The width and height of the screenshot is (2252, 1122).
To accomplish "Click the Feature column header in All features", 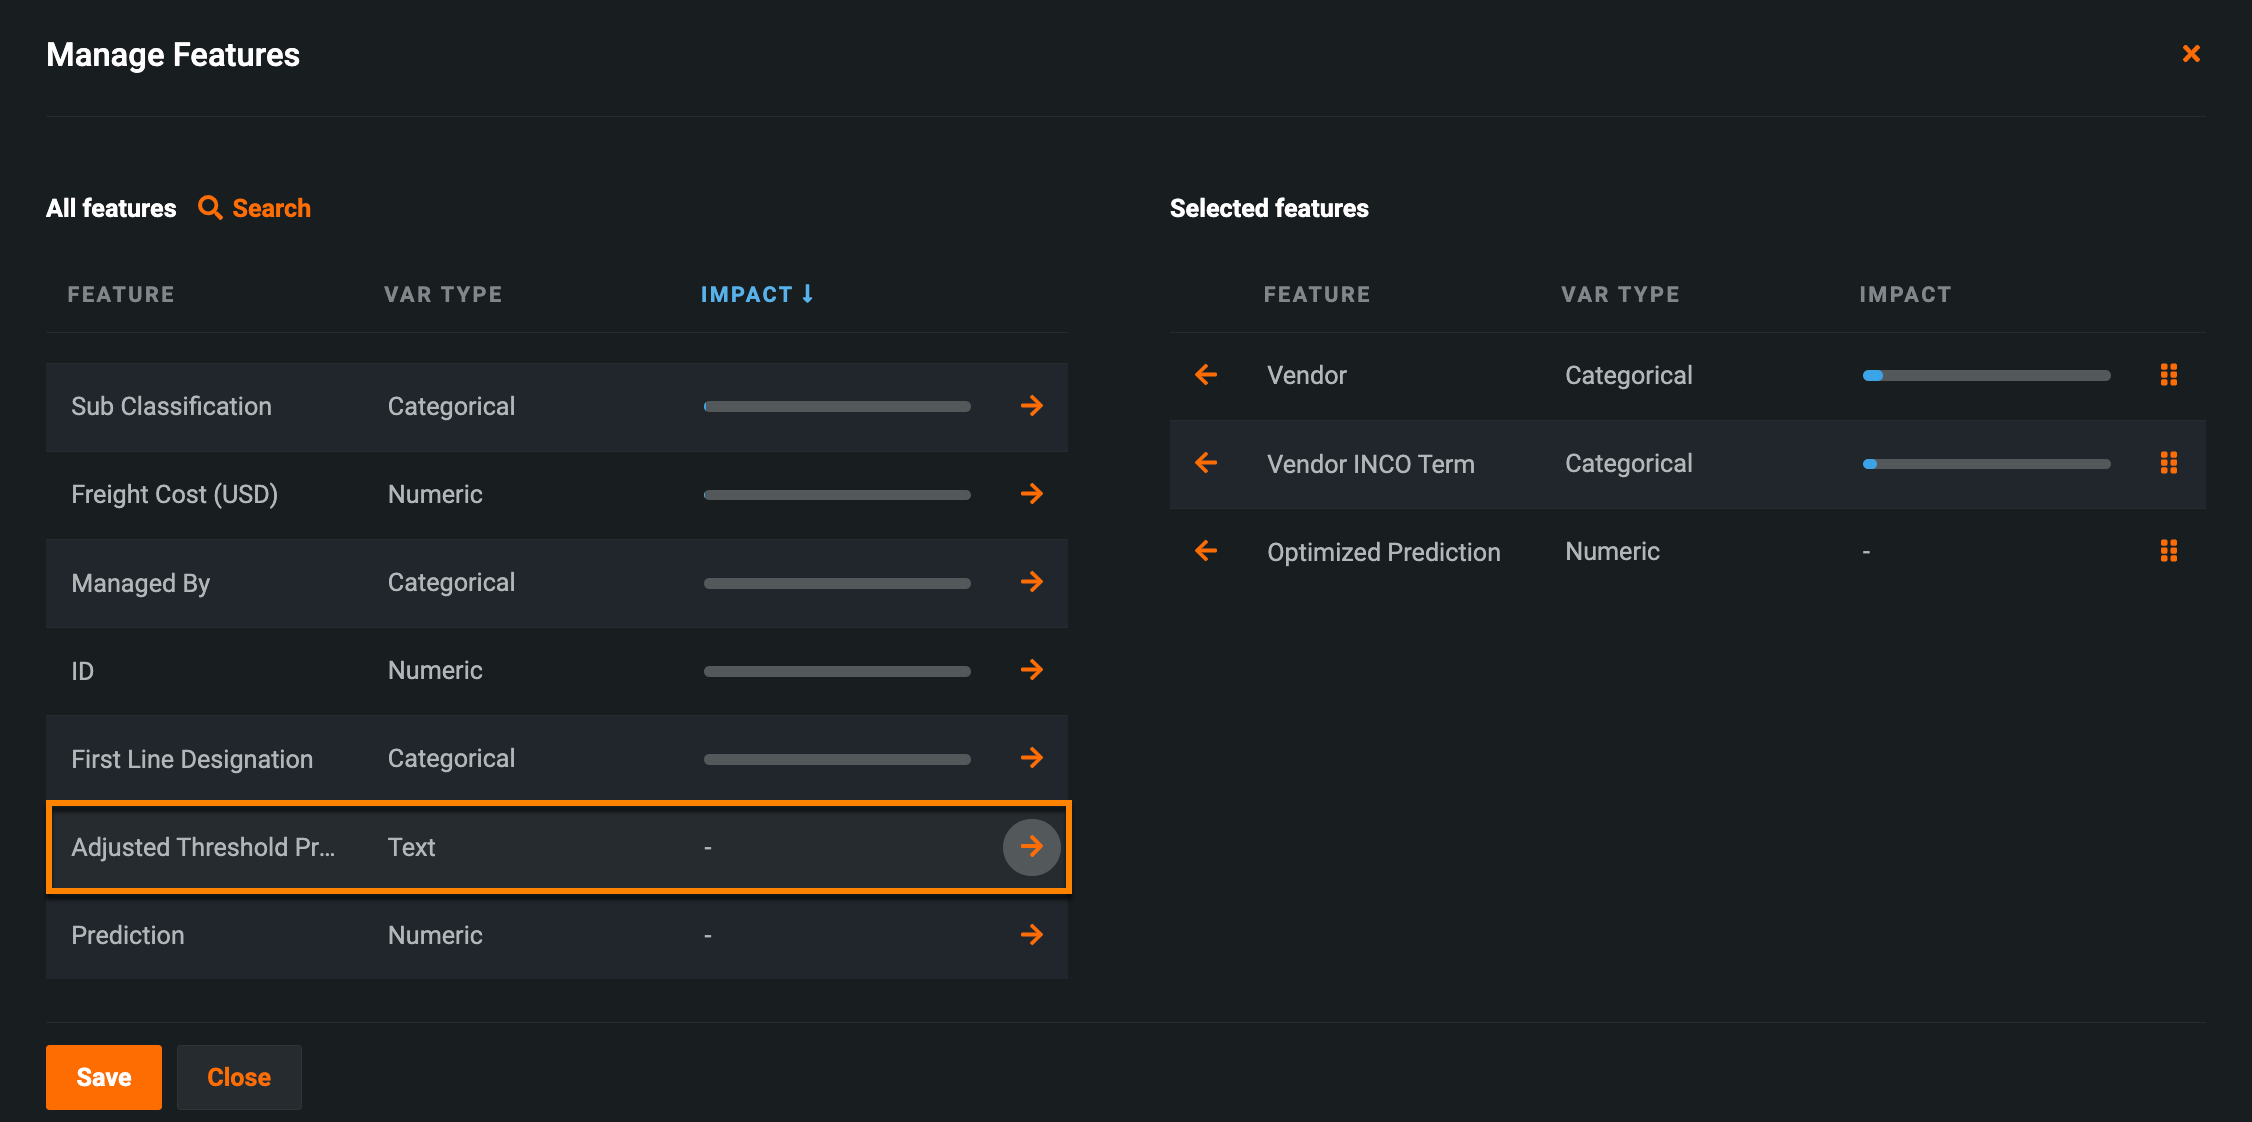I will click(x=121, y=294).
